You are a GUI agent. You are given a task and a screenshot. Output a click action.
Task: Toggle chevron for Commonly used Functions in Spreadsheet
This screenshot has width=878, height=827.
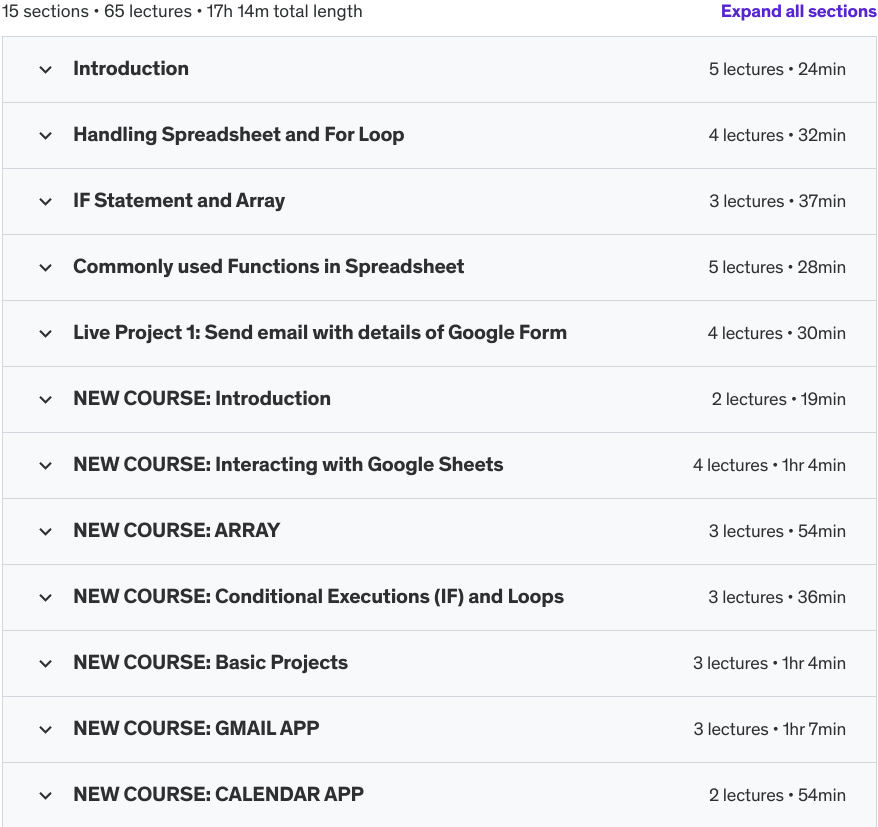(45, 268)
